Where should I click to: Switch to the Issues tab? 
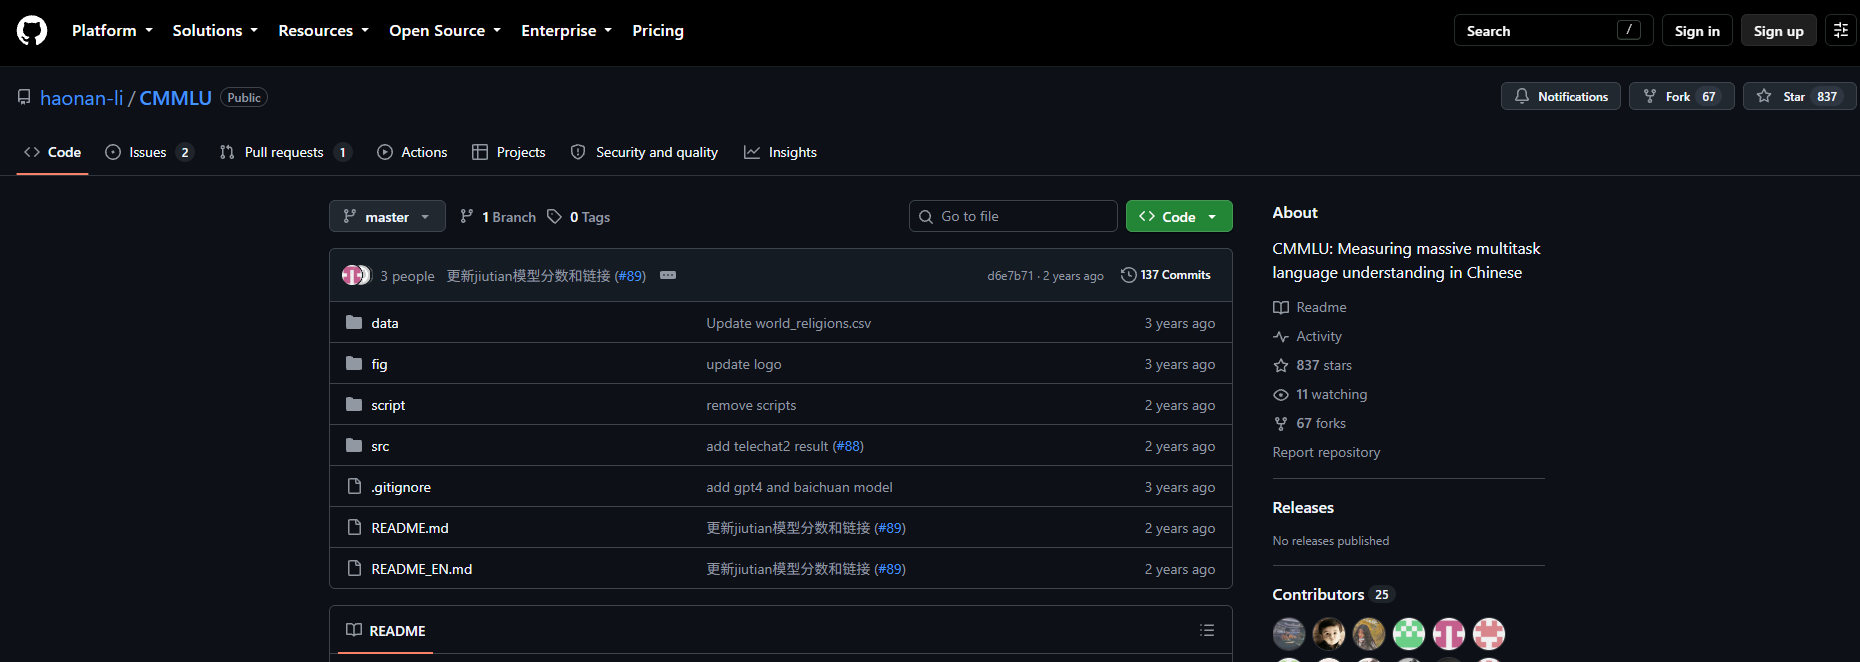pos(149,152)
